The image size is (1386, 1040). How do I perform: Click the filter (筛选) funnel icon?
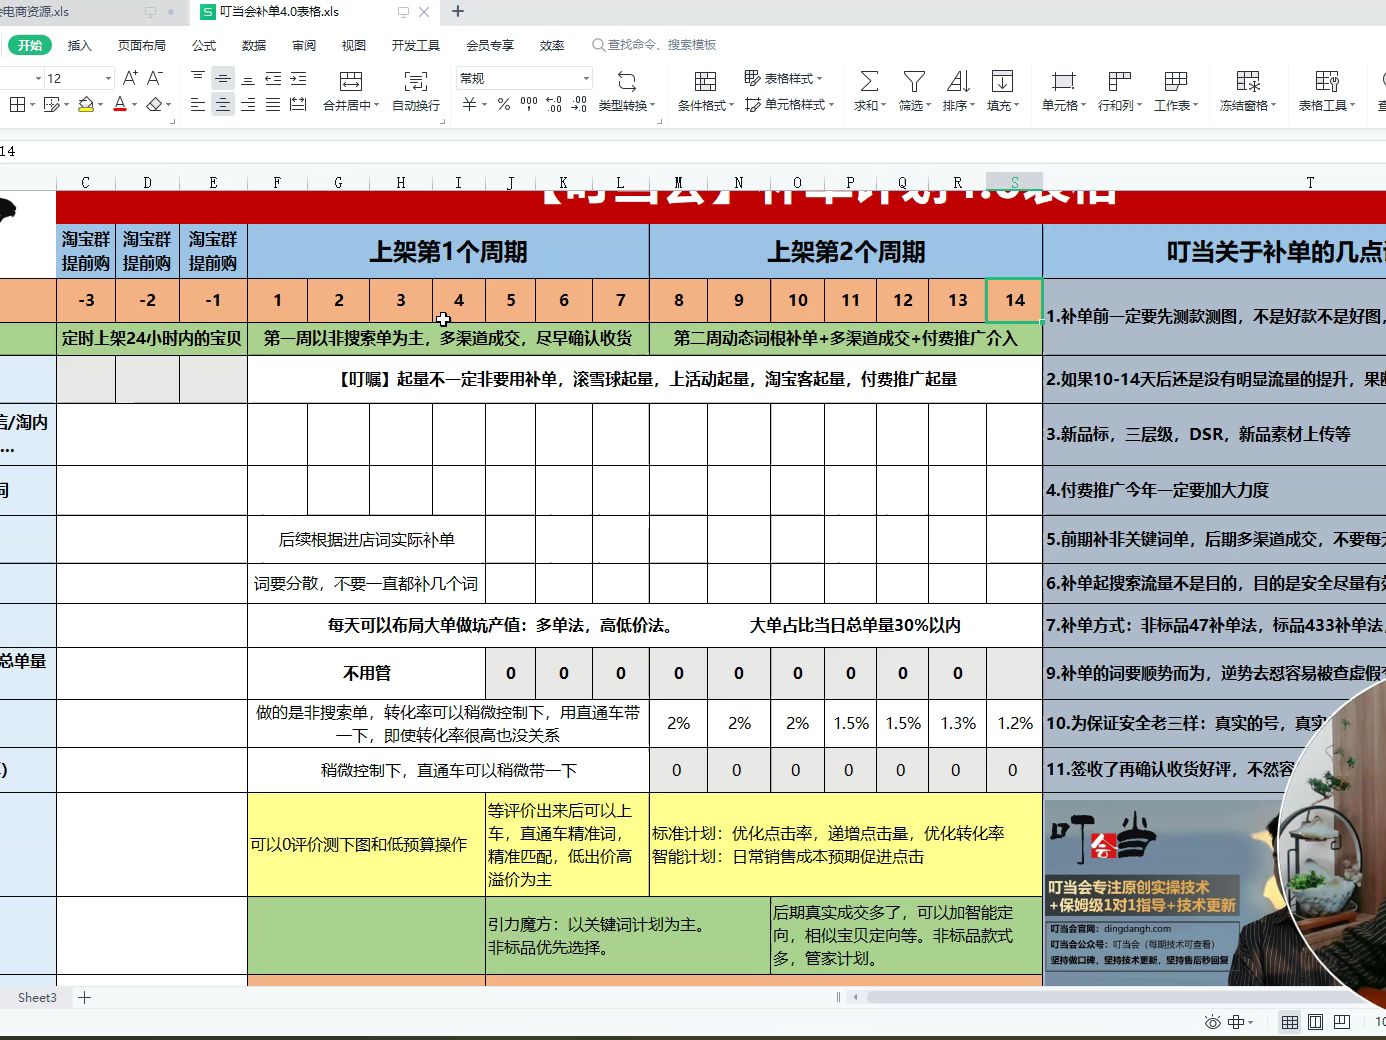(x=914, y=81)
